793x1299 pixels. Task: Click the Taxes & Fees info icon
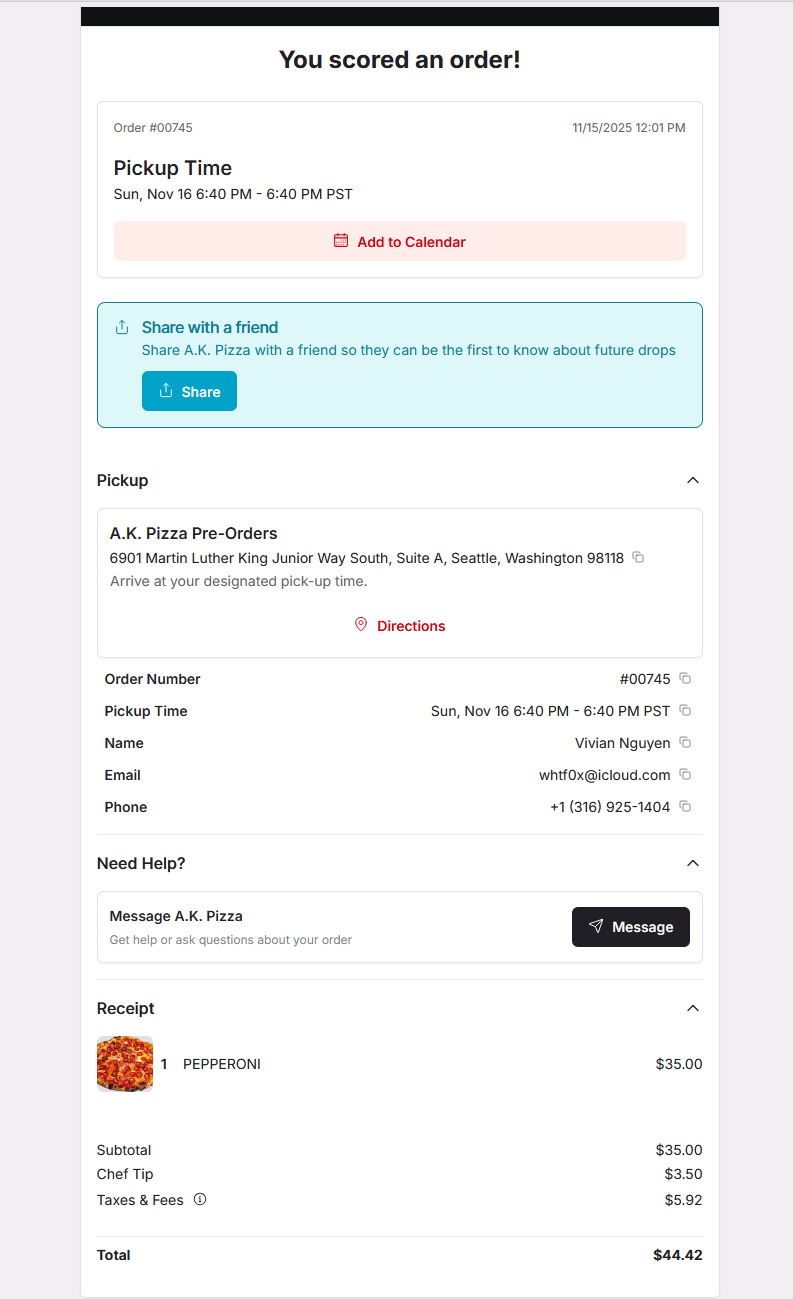point(200,1199)
